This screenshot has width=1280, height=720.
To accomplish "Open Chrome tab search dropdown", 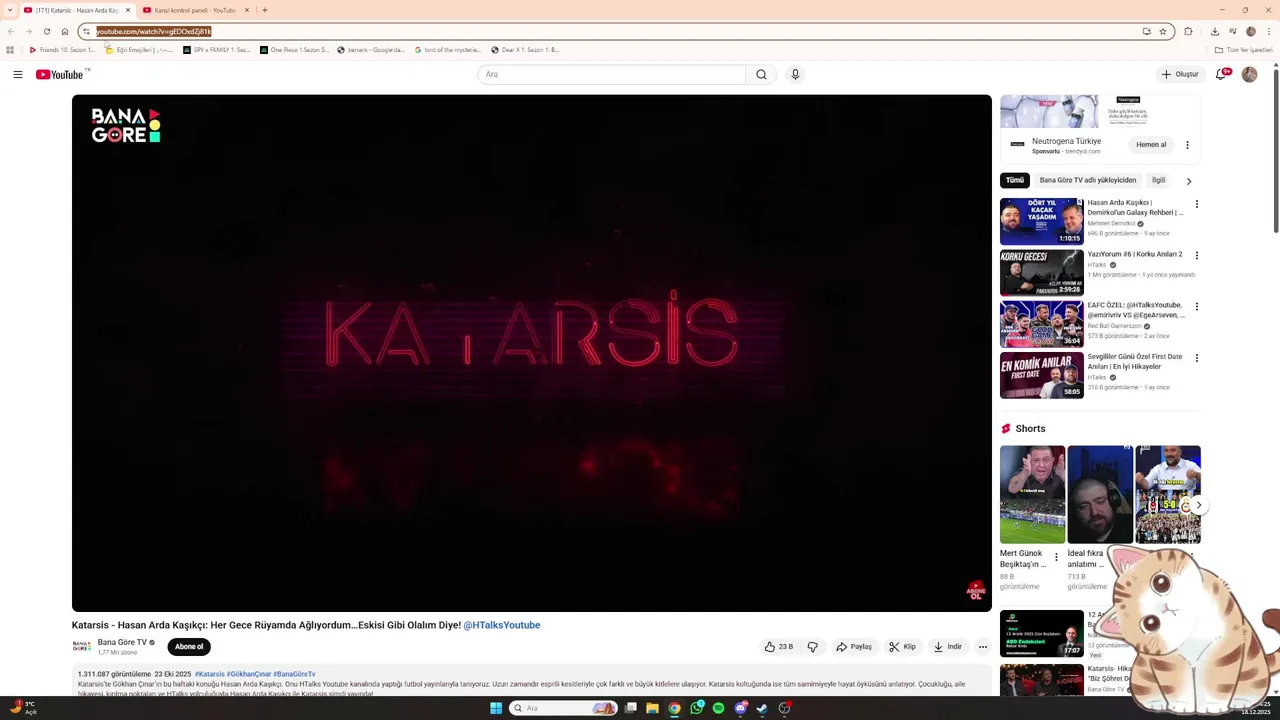I will click(x=10, y=10).
